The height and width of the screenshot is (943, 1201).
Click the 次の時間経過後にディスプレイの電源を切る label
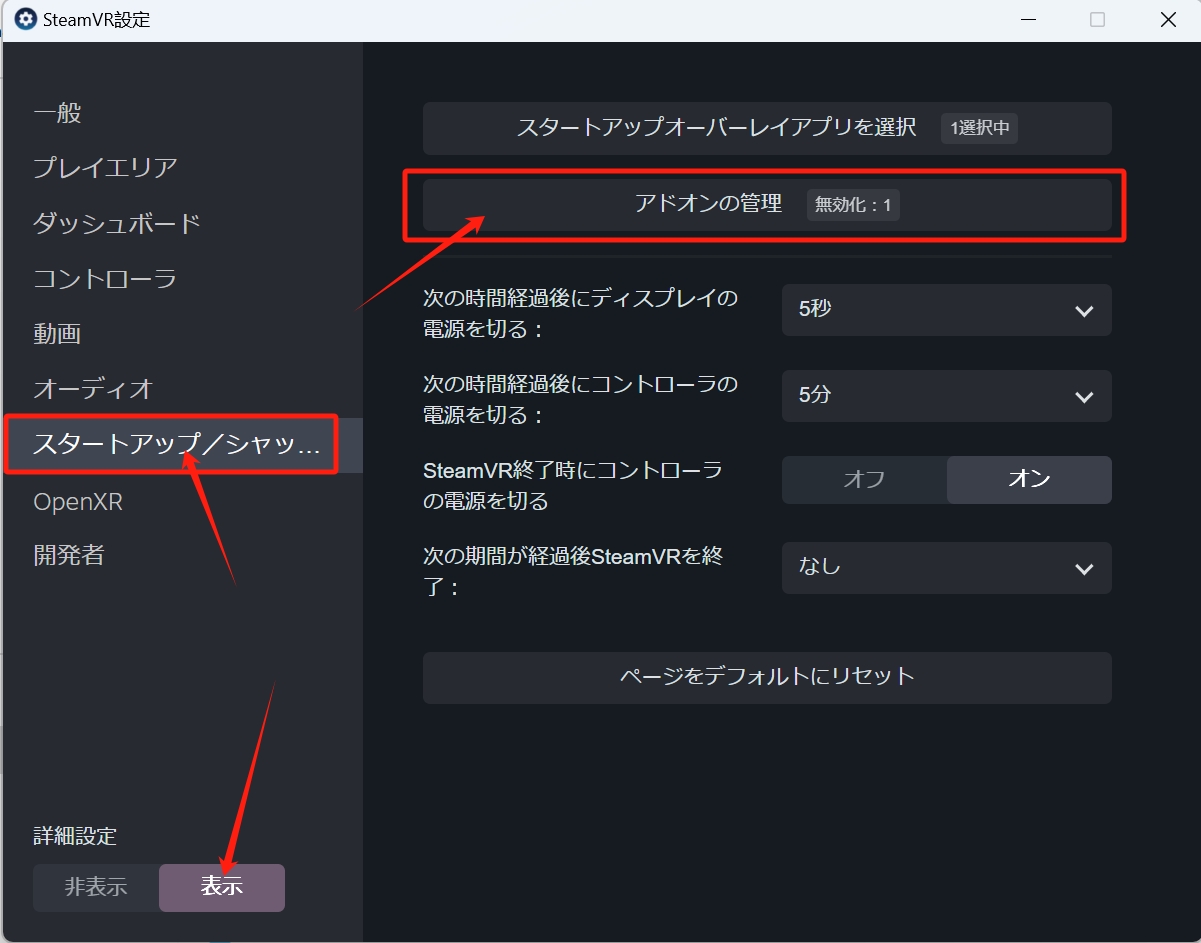[581, 313]
